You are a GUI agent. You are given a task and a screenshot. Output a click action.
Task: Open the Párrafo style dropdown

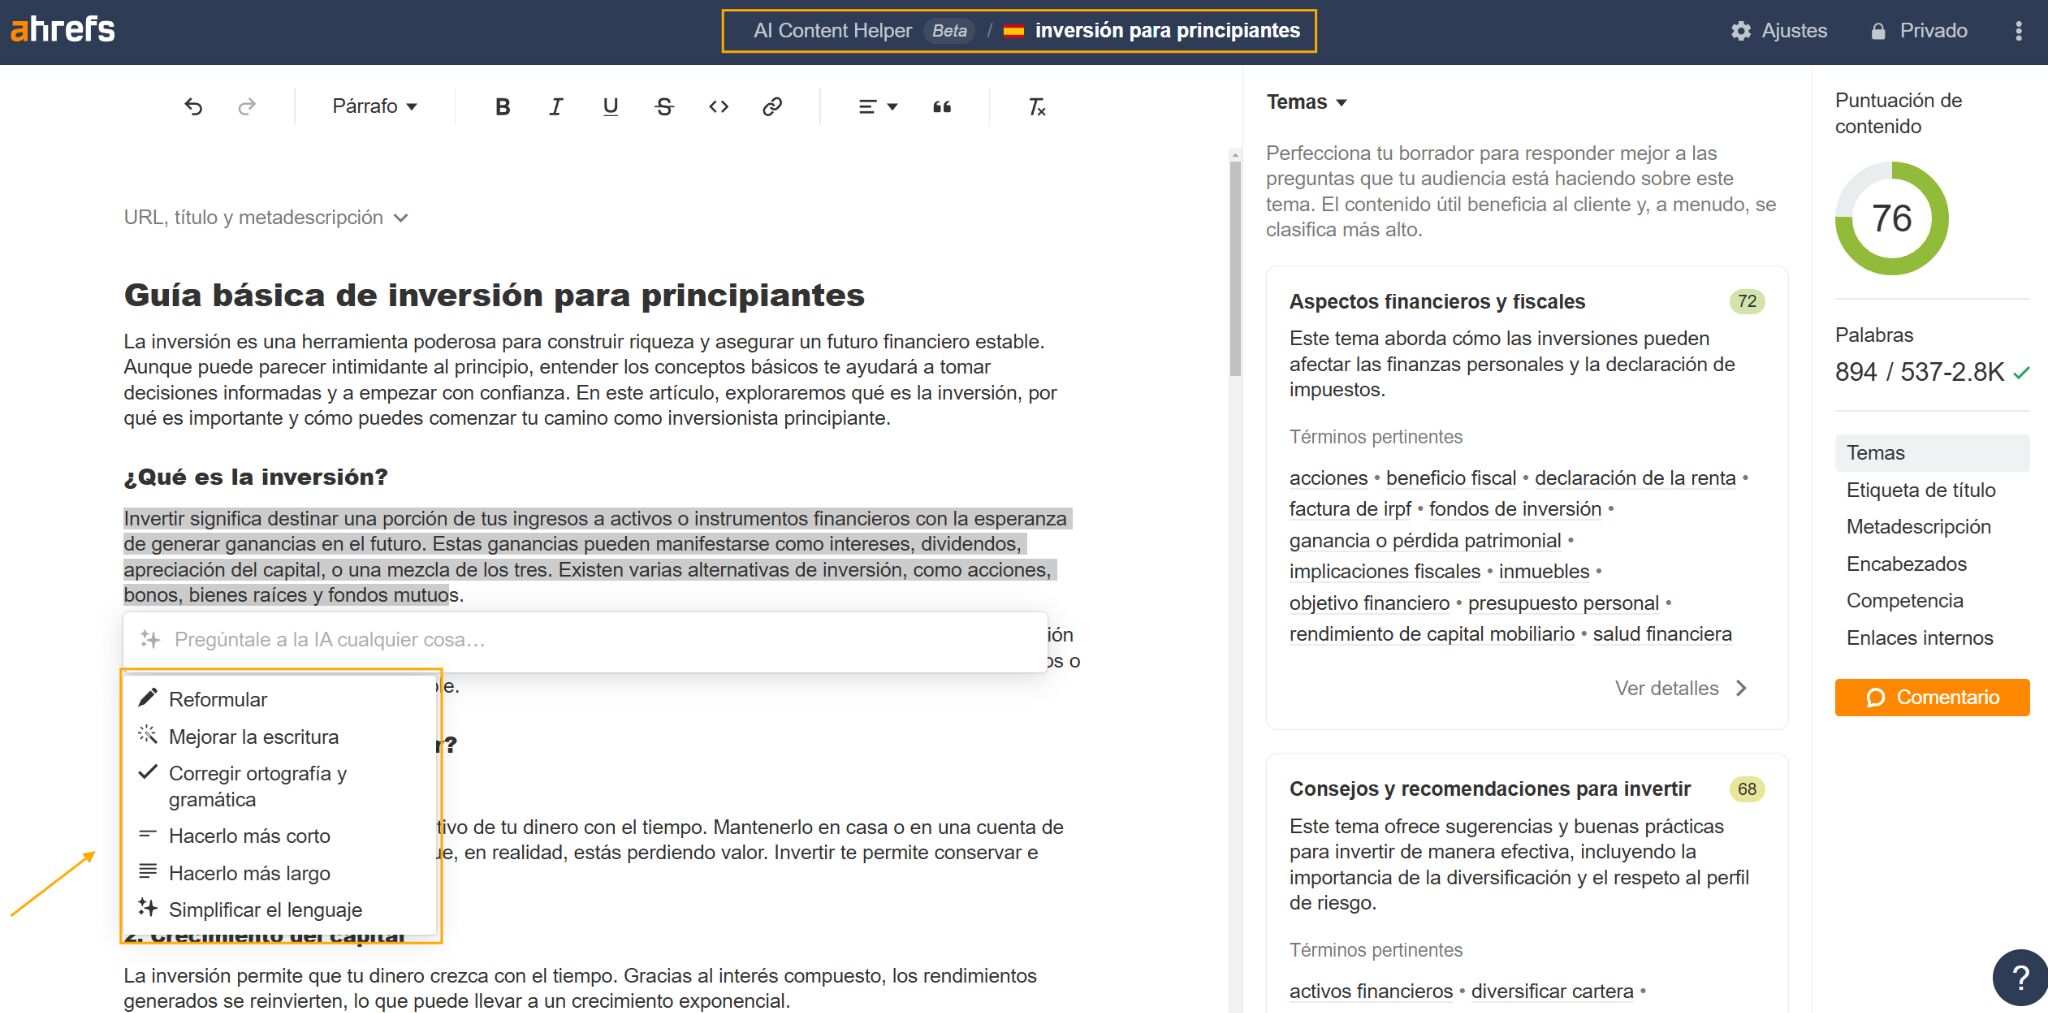click(375, 106)
